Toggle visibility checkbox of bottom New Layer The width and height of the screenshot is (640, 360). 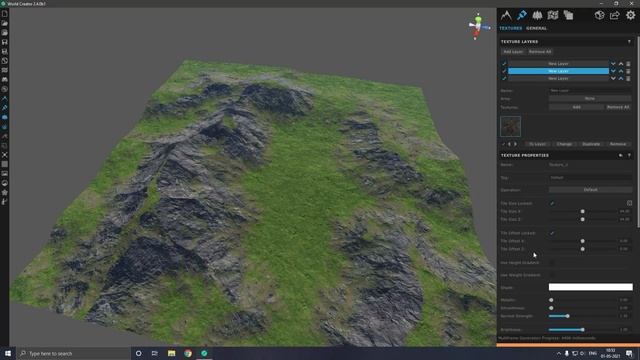(x=504, y=78)
